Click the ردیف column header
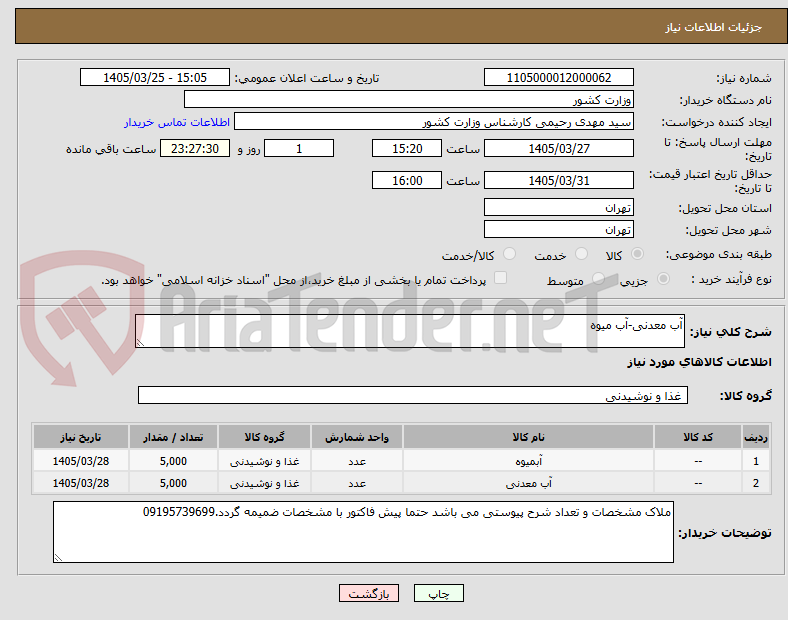 (x=756, y=437)
